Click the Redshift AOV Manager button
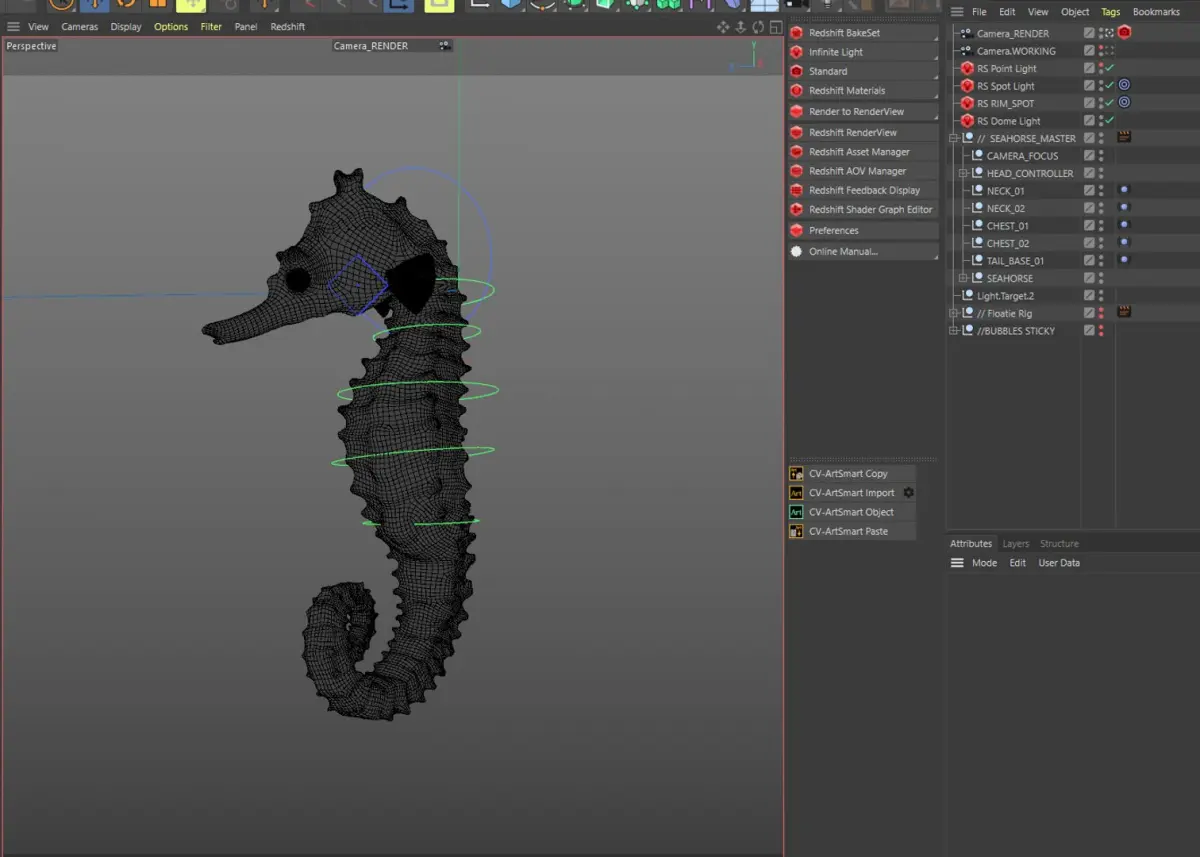The image size is (1200, 857). click(x=863, y=171)
